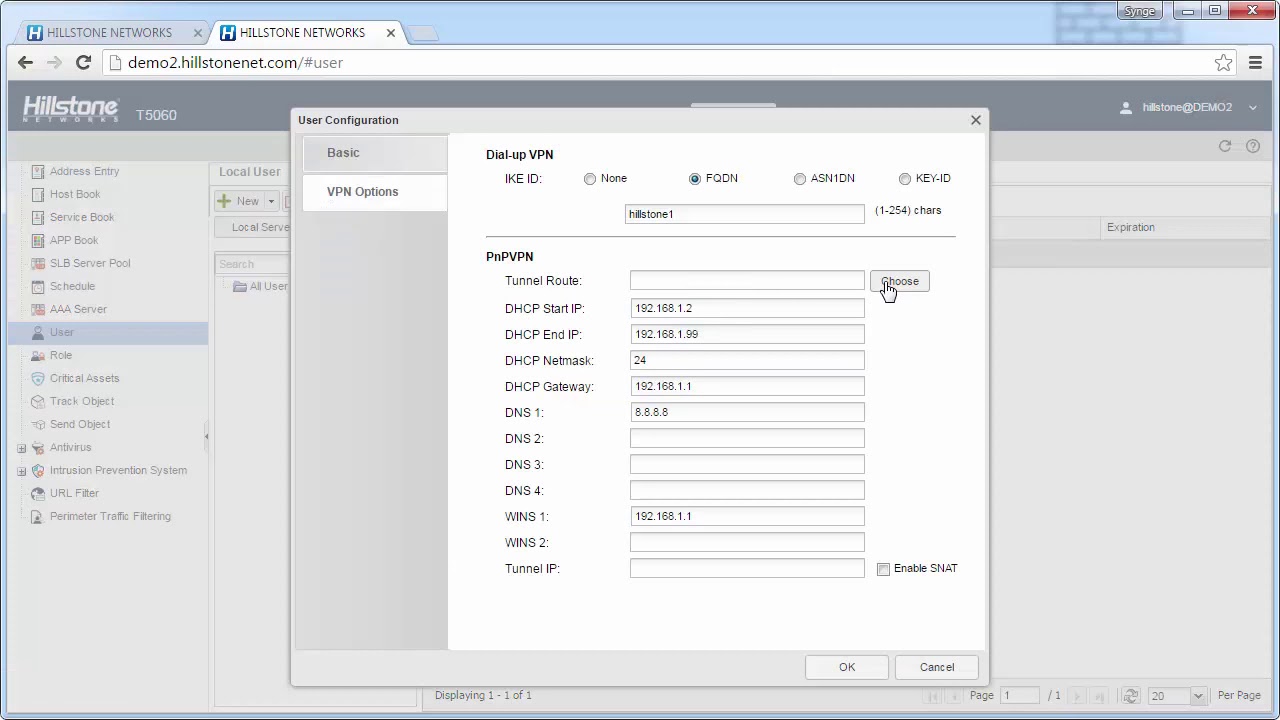Open the User item in sidebar
Screen dimensions: 1280x720
coord(107,332)
